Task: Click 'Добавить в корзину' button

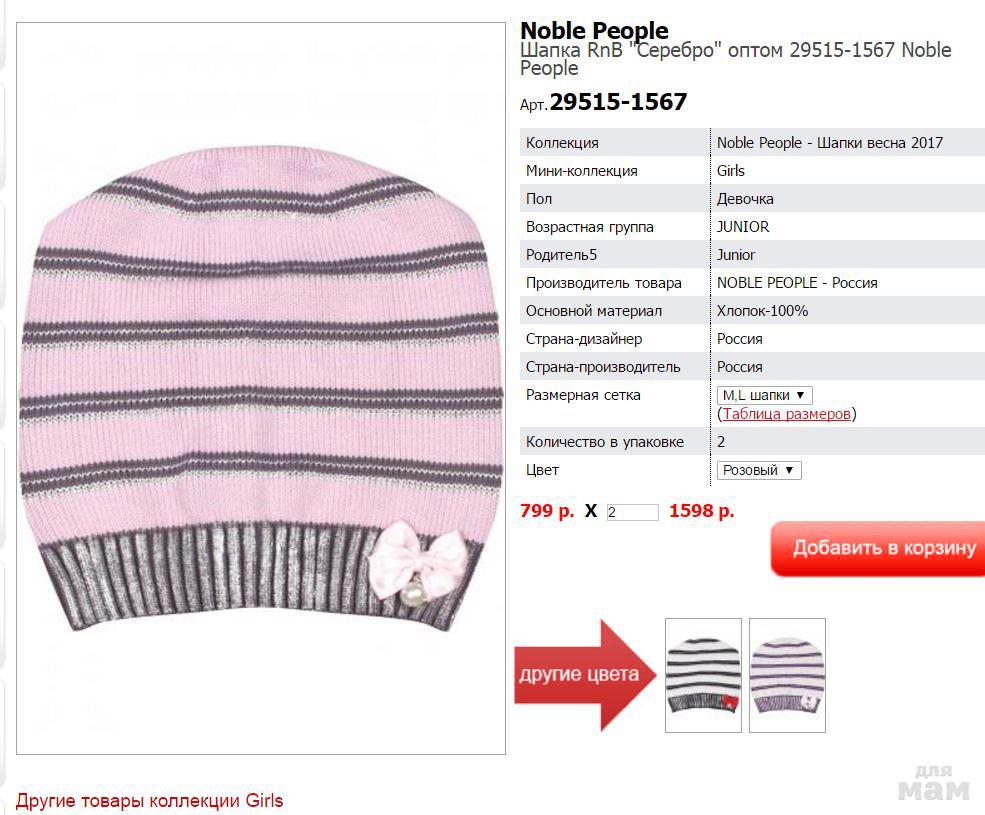Action: click(x=879, y=548)
